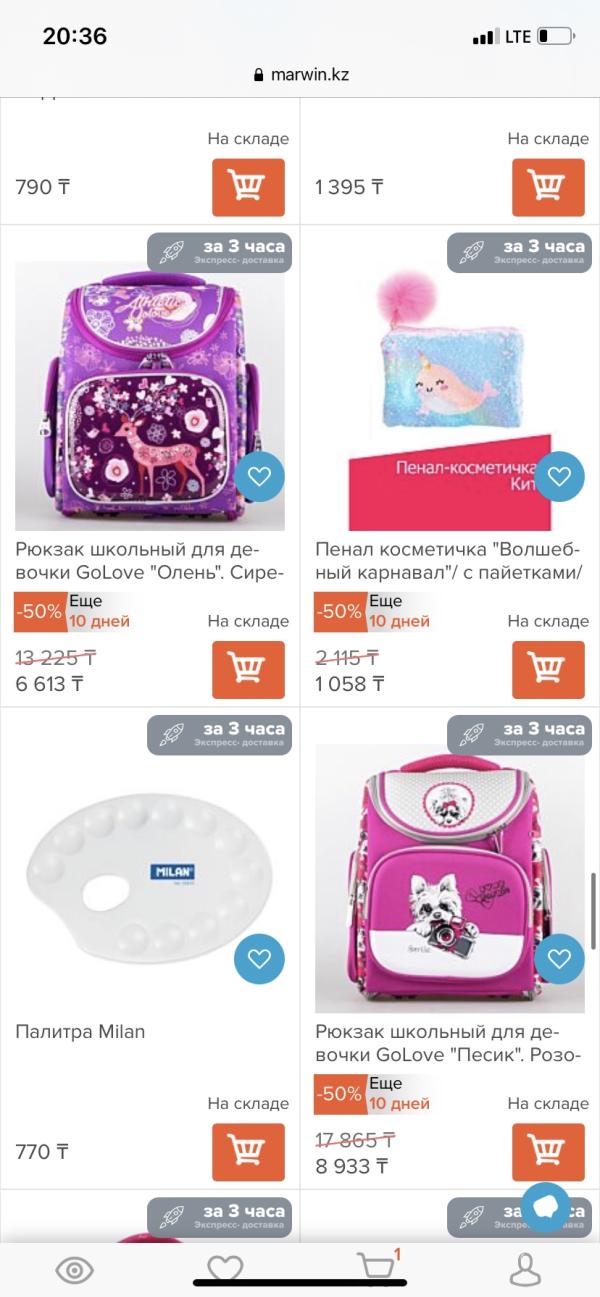Screen dimensions: 600x1297
Task: Toggle wishlist heart on Milan palette
Action: tap(259, 960)
